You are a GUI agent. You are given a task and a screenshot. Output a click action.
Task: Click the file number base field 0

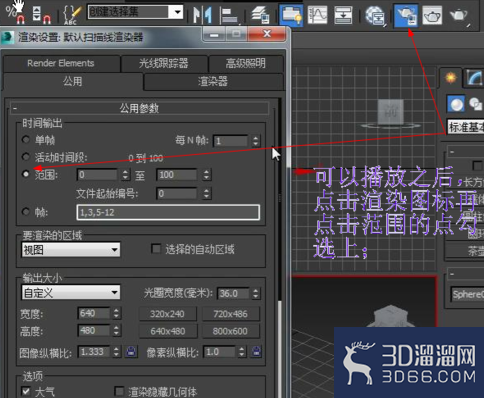click(176, 193)
